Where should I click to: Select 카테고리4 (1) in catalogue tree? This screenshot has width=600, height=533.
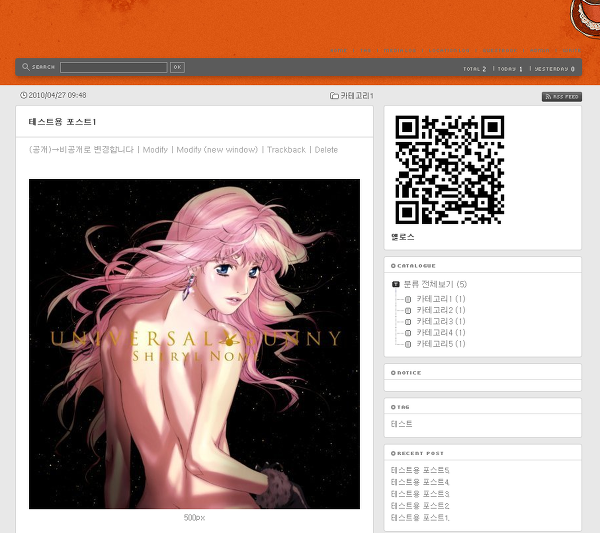441,333
